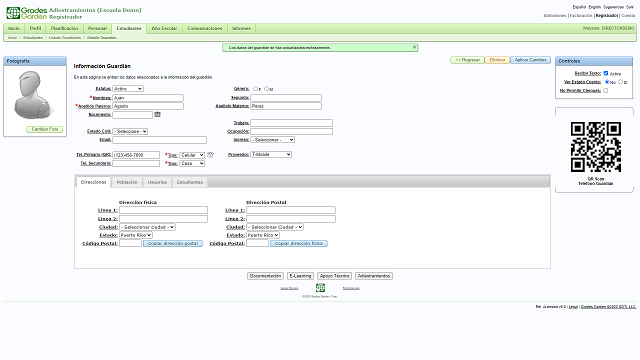Open the E-Learning footer button

coord(300,276)
